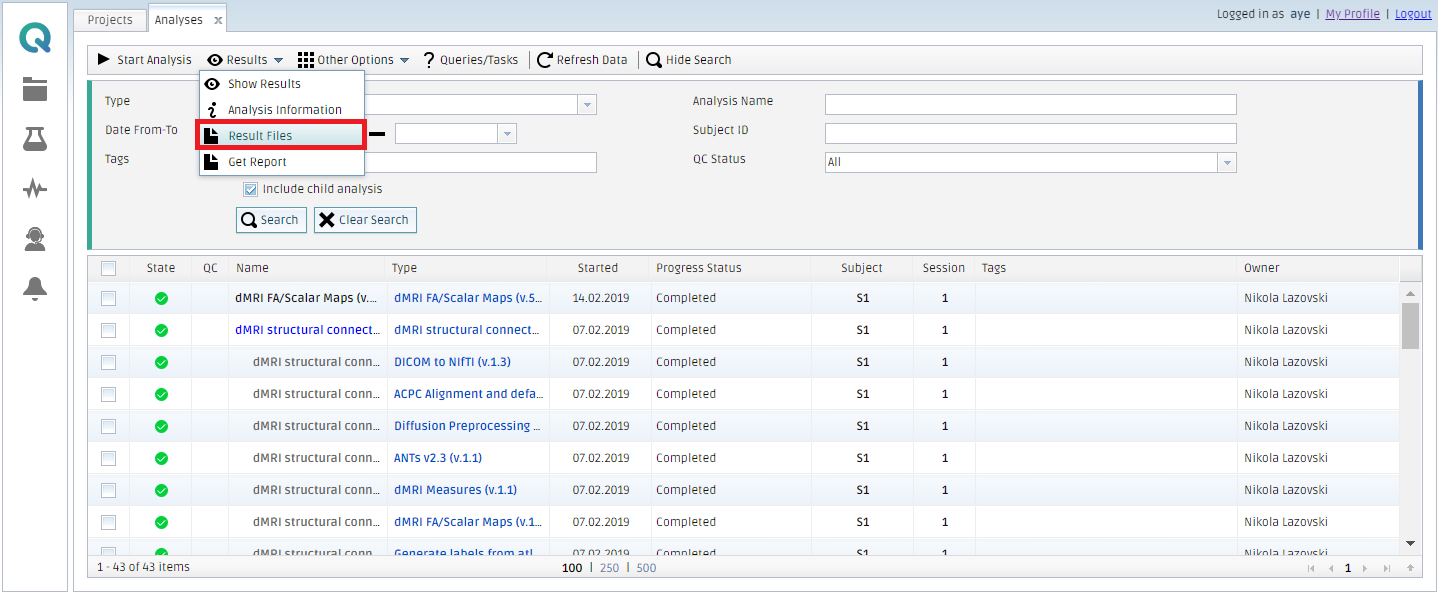1438x593 pixels.
Task: Check the ANTs v2.3 row checkbox
Action: [108, 458]
